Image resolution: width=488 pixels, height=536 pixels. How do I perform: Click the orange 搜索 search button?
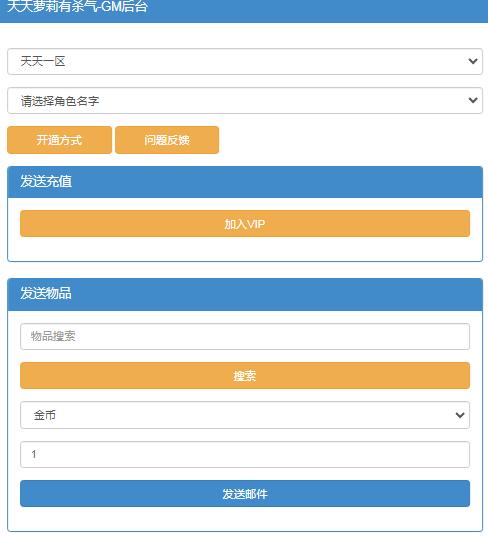coord(245,376)
